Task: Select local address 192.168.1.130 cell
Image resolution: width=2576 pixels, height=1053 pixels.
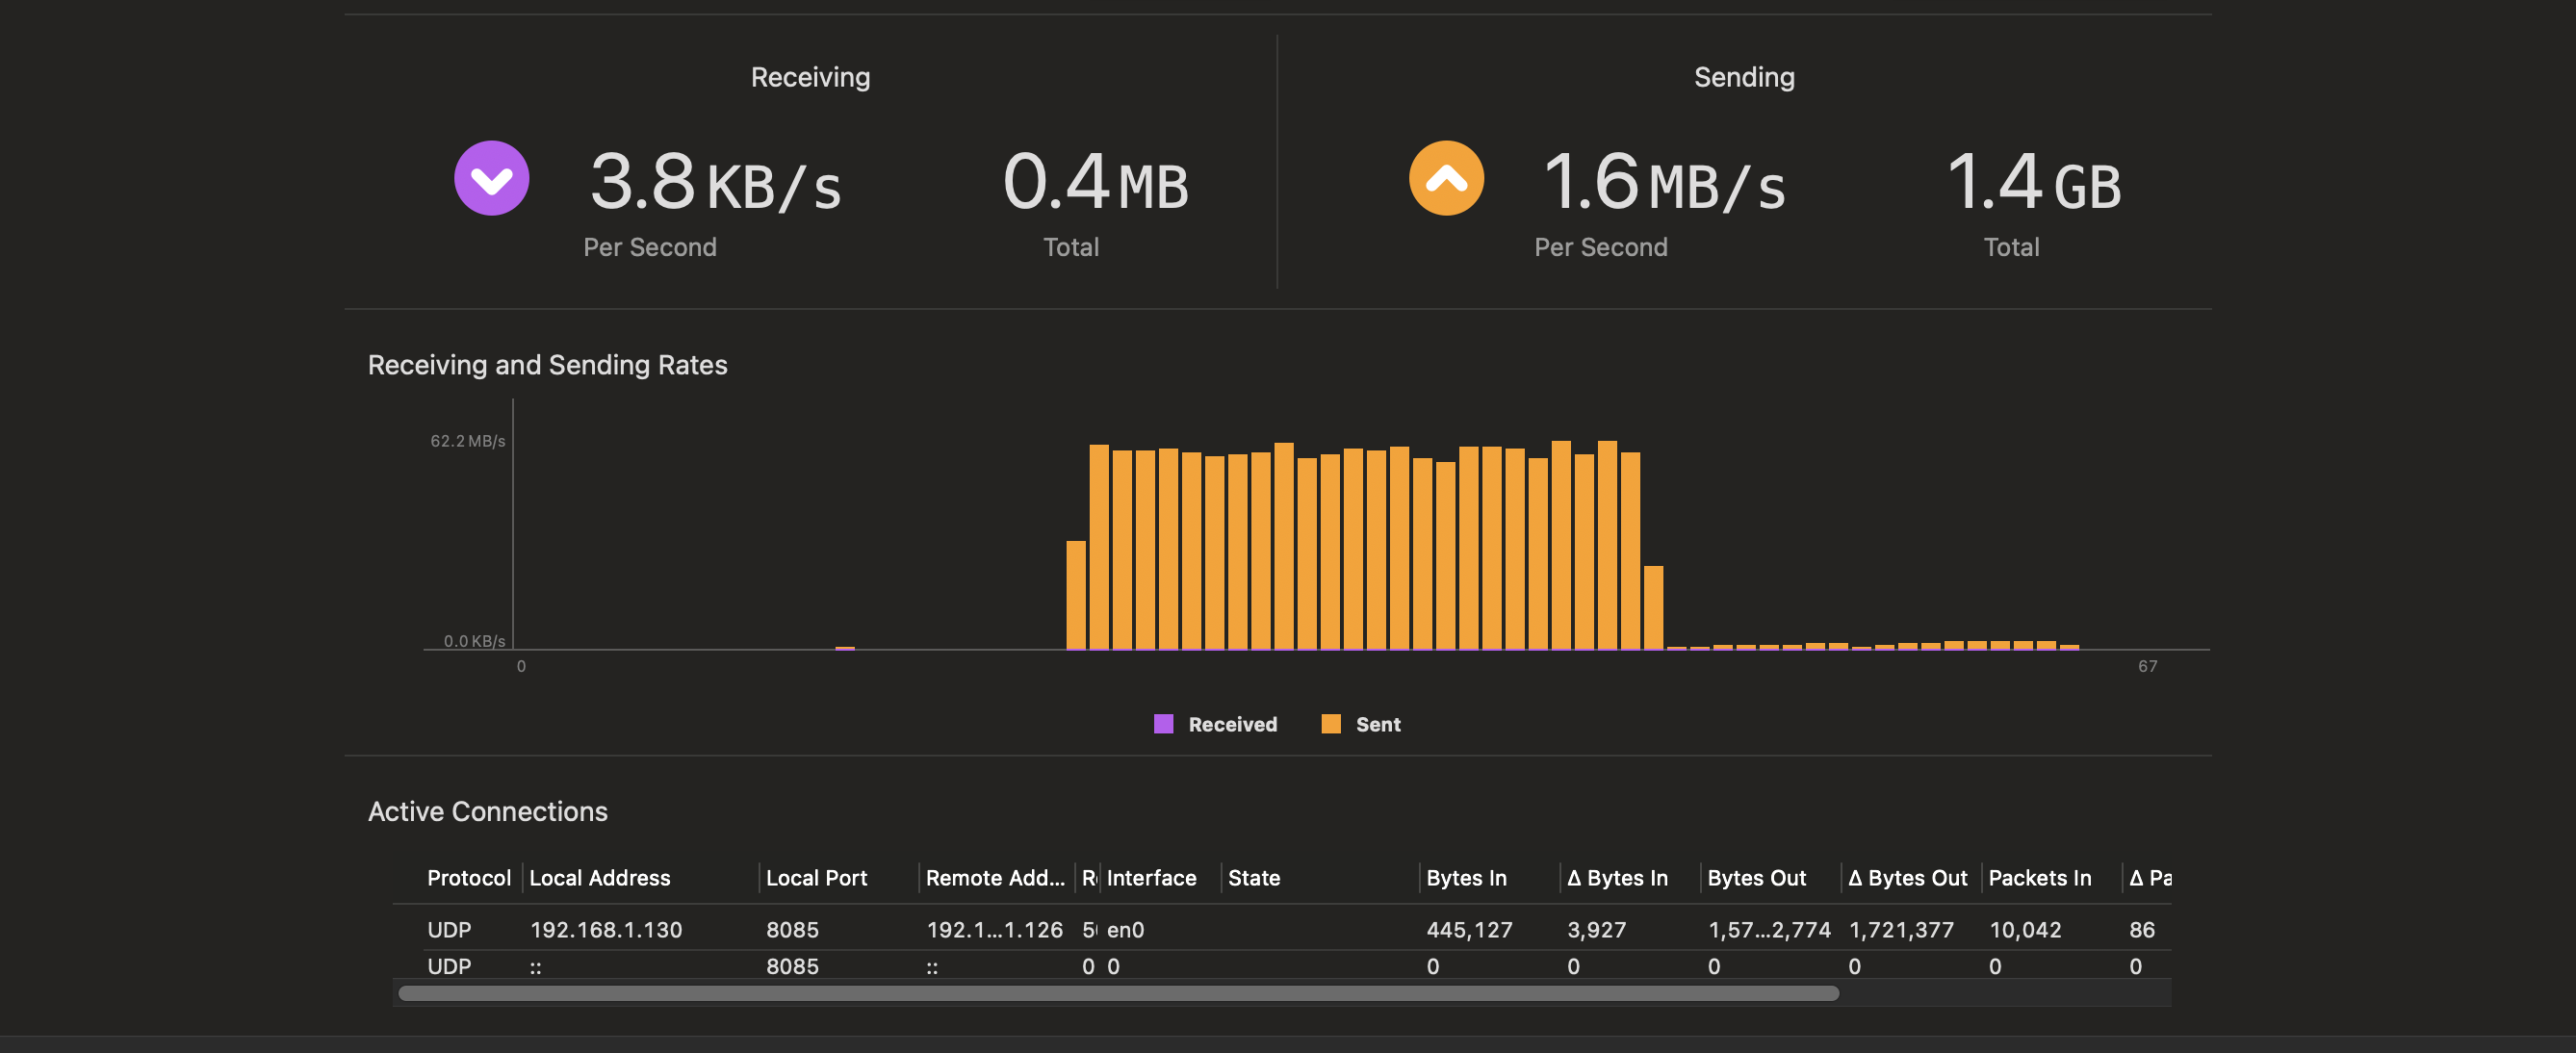Action: 606,930
